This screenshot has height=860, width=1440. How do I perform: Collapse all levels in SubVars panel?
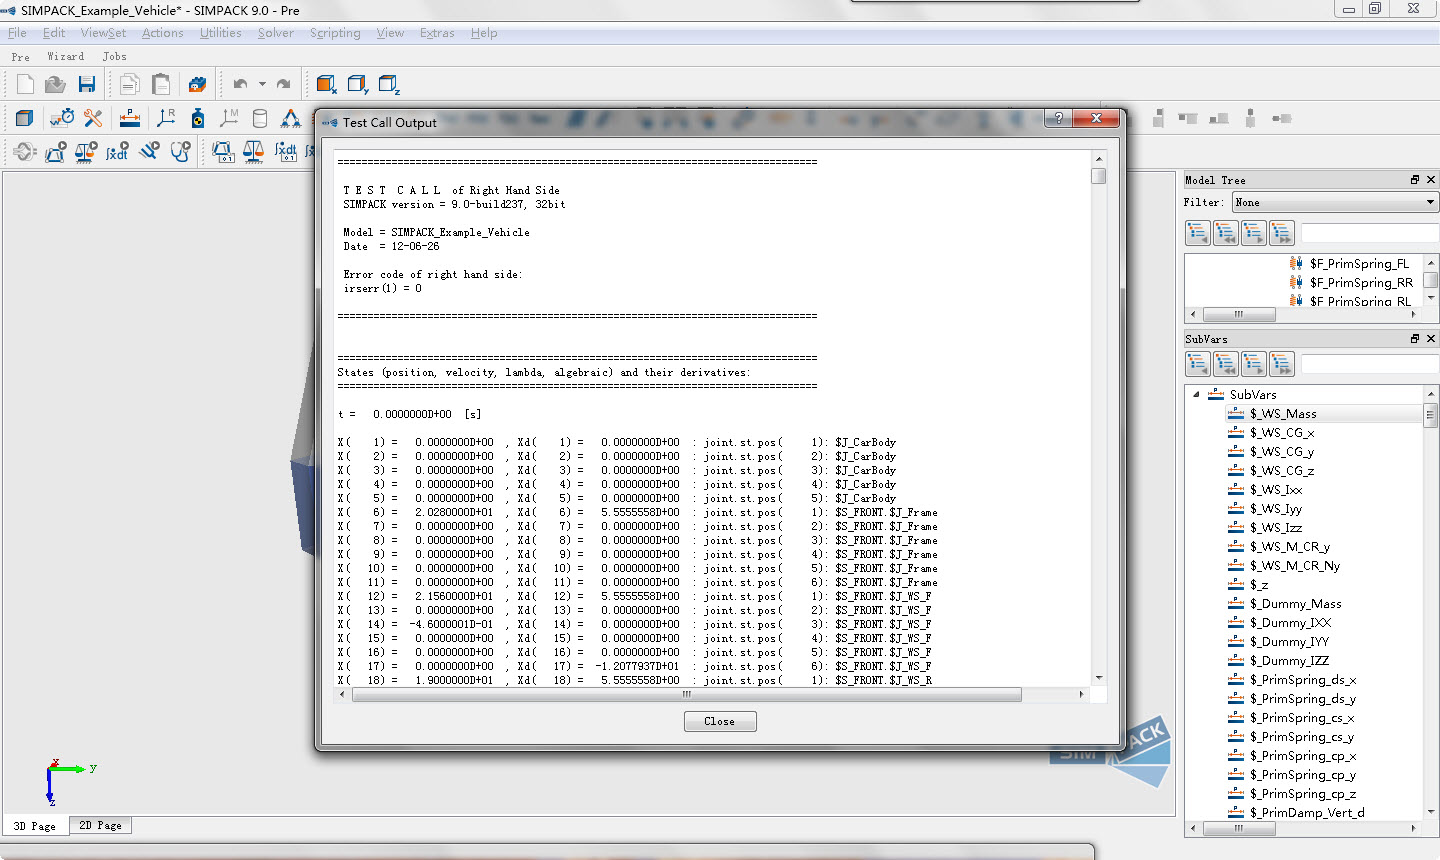pyautogui.click(x=1226, y=364)
